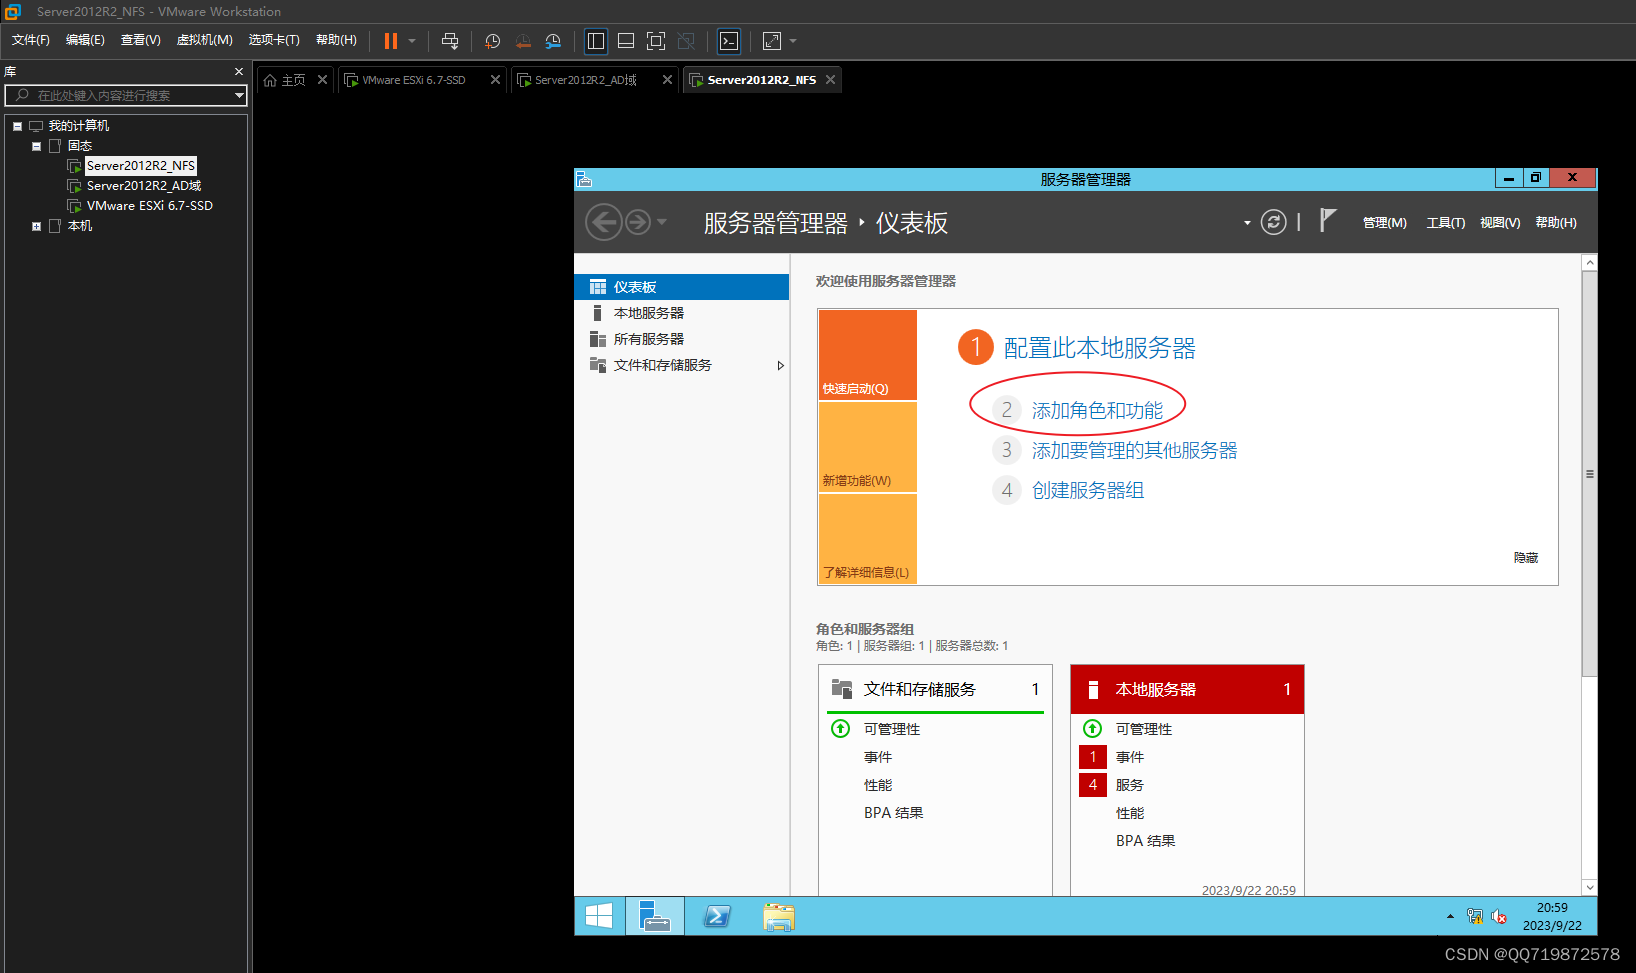The height and width of the screenshot is (973, 1636).
Task: Open the library search dropdown arrow
Action: pos(239,95)
